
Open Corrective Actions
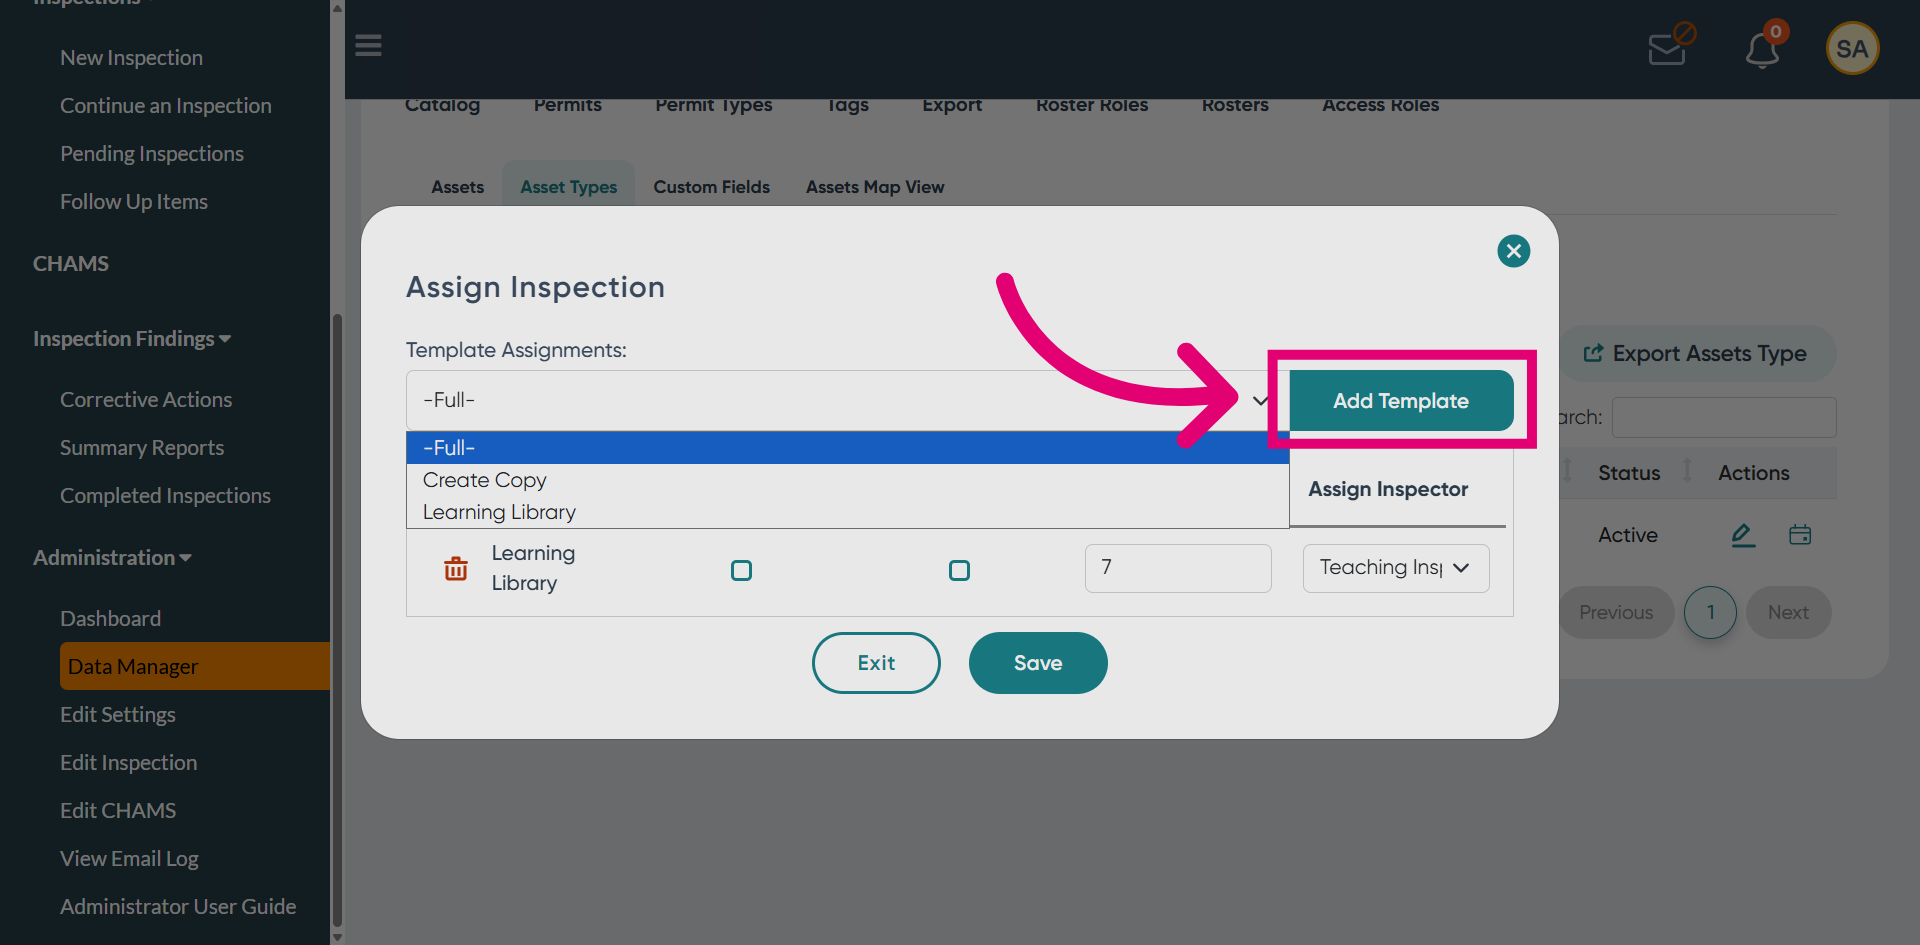click(x=146, y=400)
